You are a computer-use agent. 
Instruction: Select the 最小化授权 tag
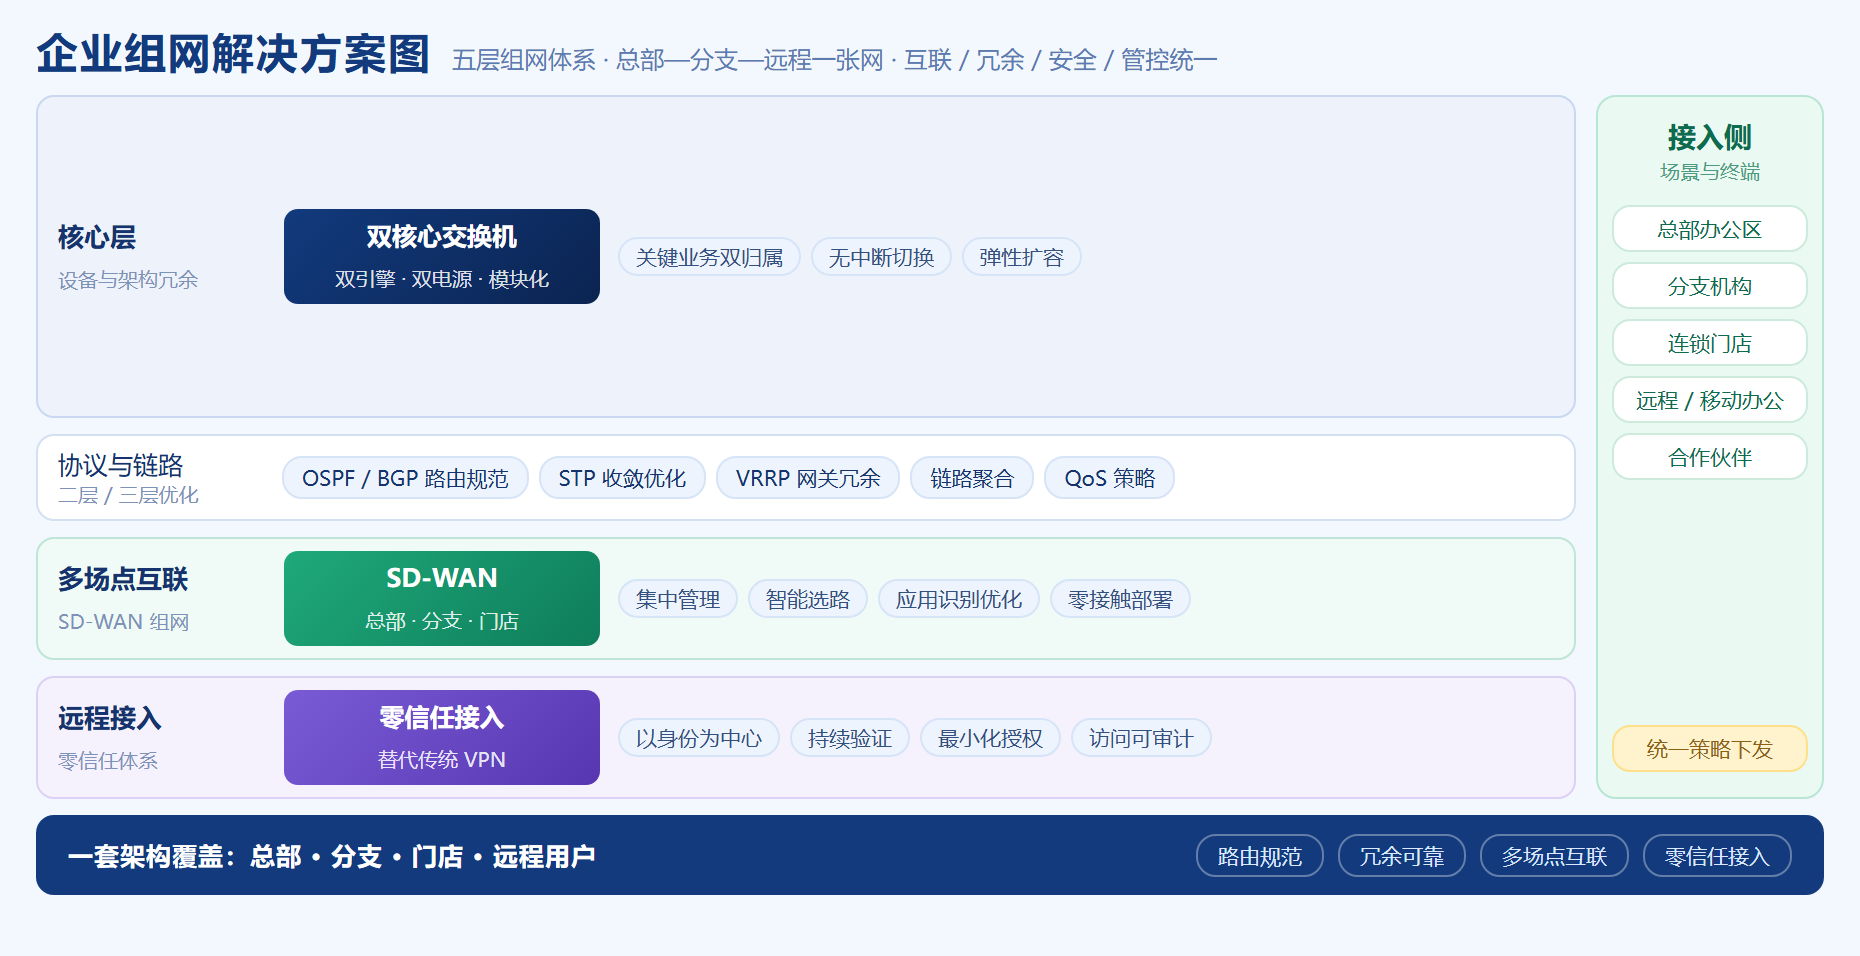(990, 738)
